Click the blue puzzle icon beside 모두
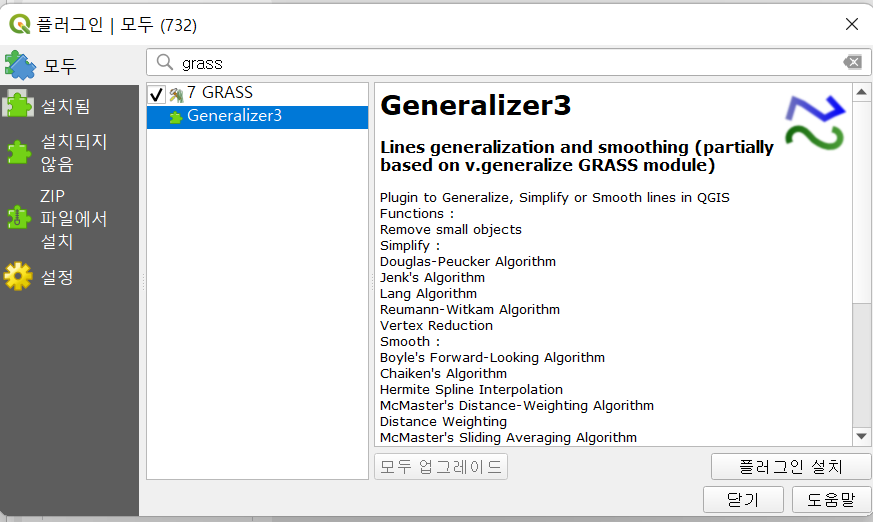The height and width of the screenshot is (522, 873). [x=20, y=66]
